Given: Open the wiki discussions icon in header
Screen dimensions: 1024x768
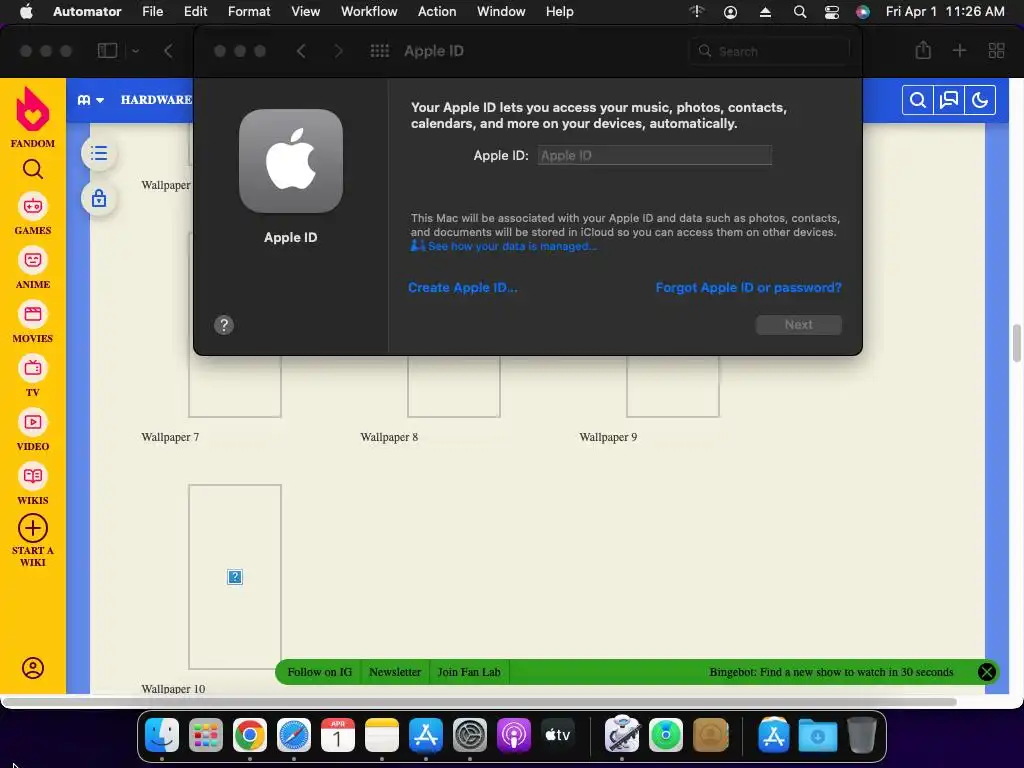Looking at the screenshot, I should 949,100.
